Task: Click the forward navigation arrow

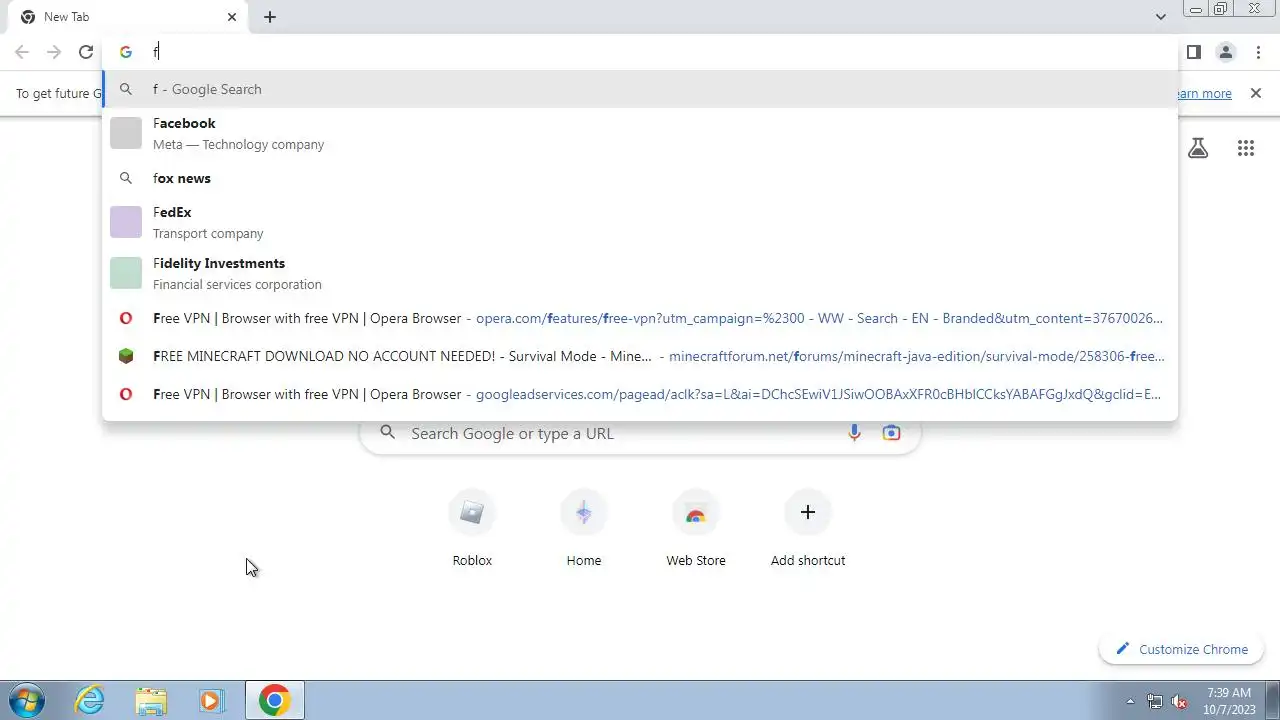Action: (54, 52)
